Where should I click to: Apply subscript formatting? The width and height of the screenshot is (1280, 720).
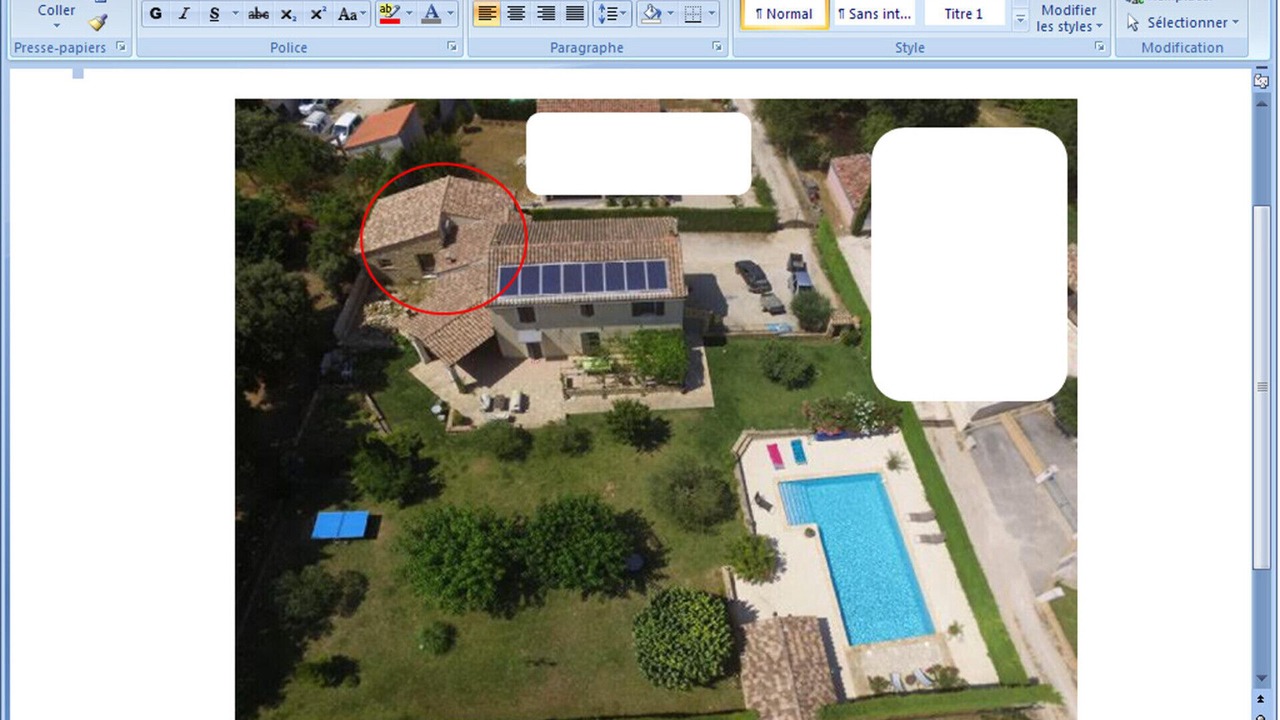(x=288, y=14)
